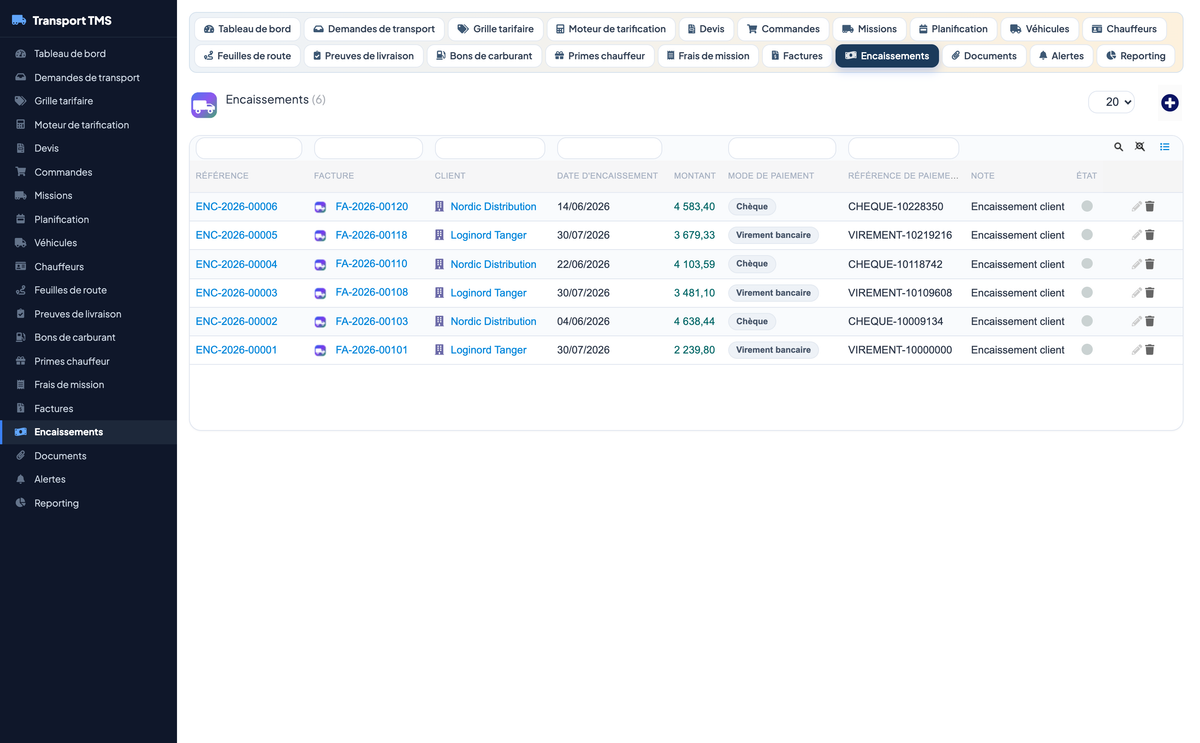Add a new encaissement with plus button

click(1170, 103)
